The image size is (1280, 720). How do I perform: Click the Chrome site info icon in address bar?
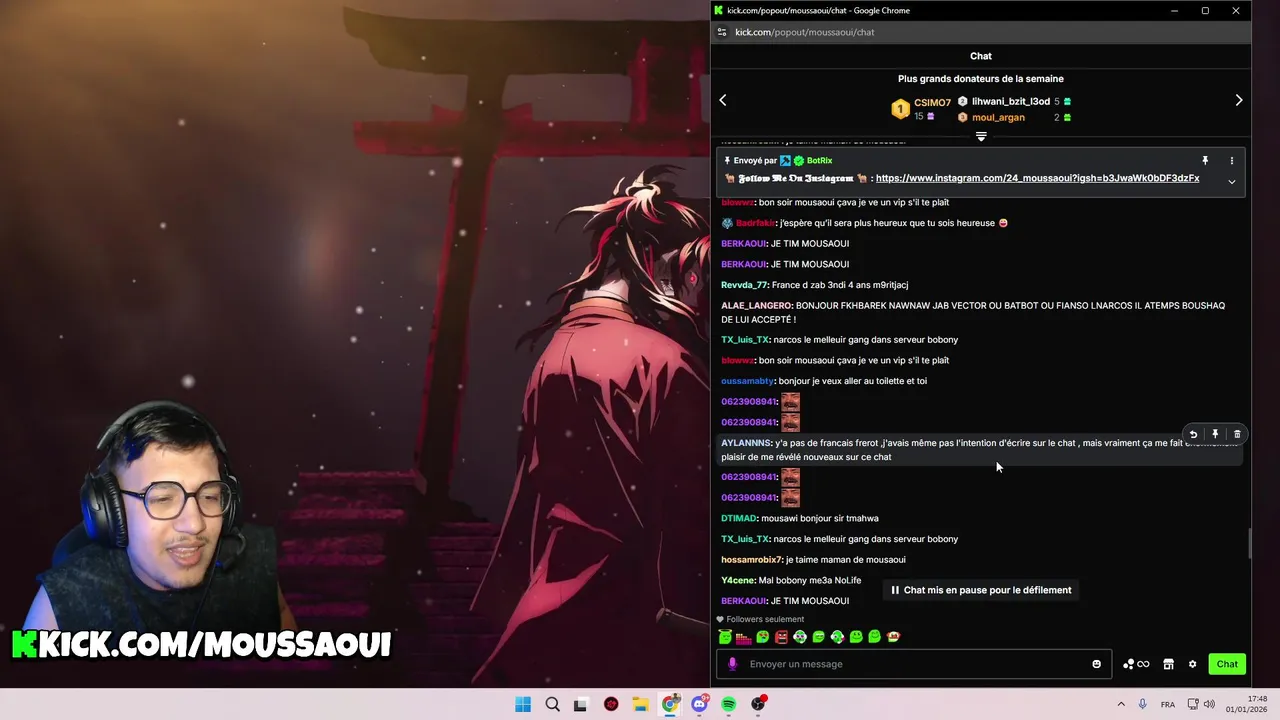coord(722,32)
